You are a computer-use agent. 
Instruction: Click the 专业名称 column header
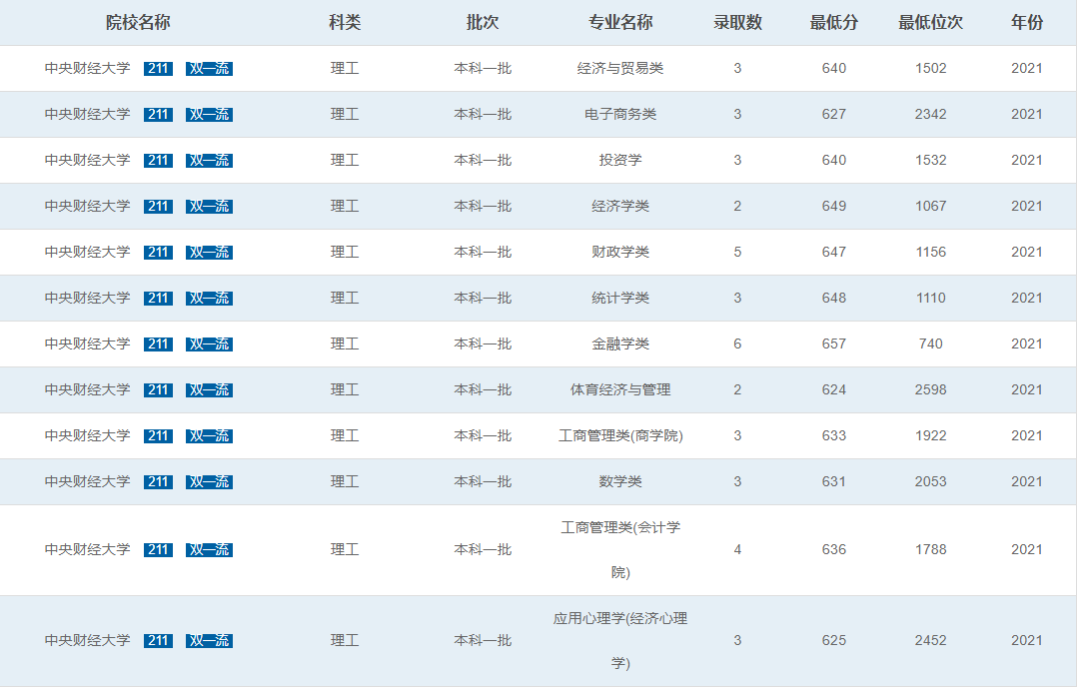click(x=620, y=22)
